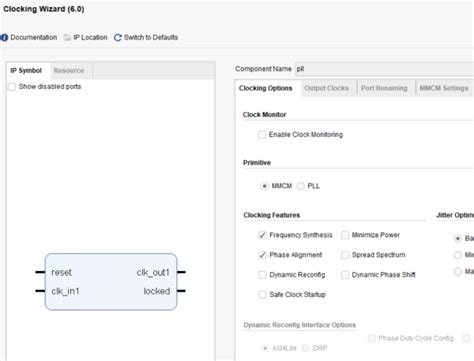This screenshot has height=361, width=474.
Task: Enable the Show disabled ports checkbox
Action: (12, 87)
